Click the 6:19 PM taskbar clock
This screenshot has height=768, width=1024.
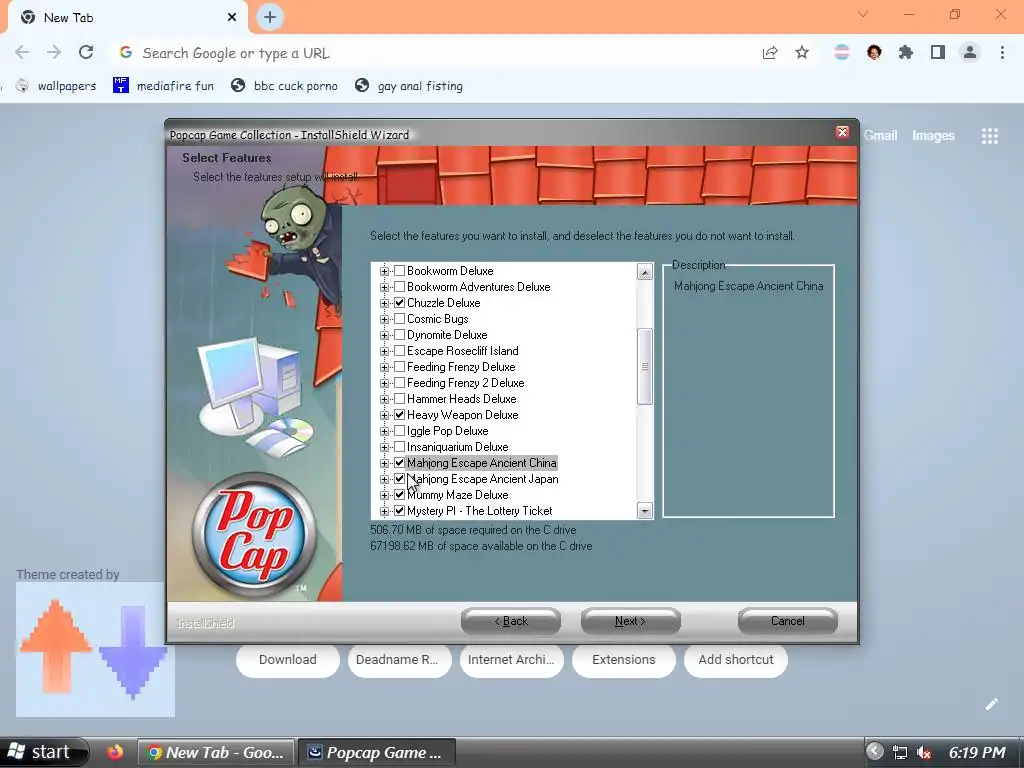tap(976, 752)
